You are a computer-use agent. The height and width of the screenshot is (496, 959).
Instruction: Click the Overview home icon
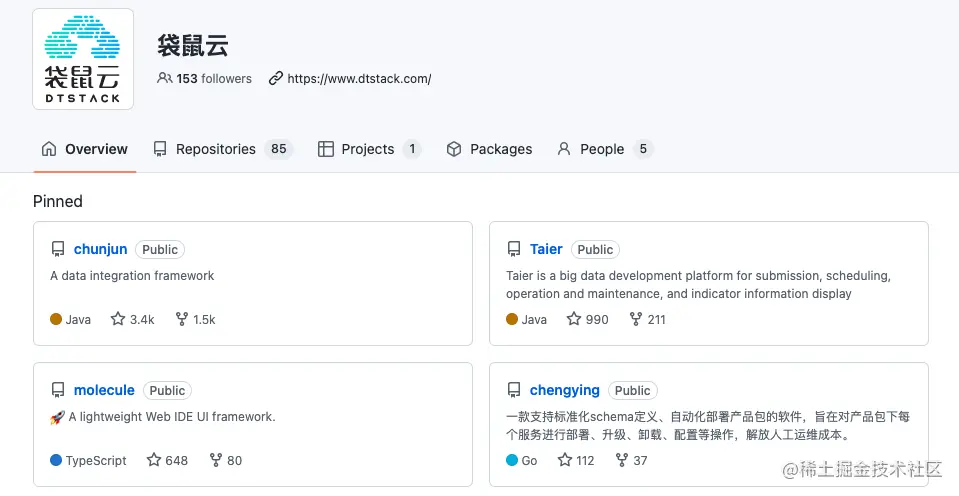pos(49,149)
